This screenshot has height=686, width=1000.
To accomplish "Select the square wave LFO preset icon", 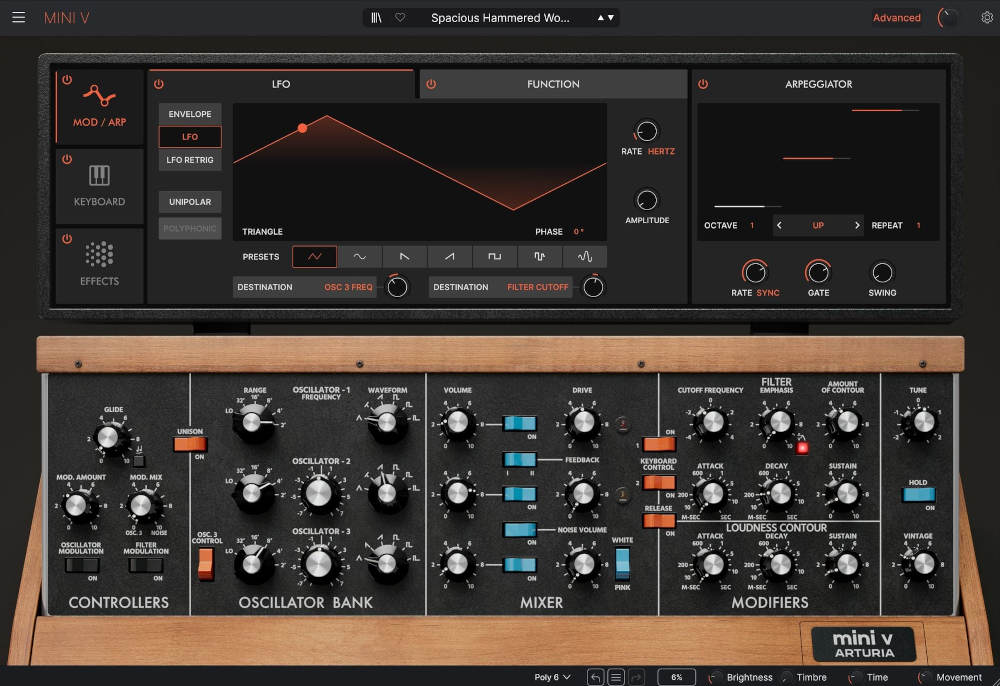I will tap(494, 256).
